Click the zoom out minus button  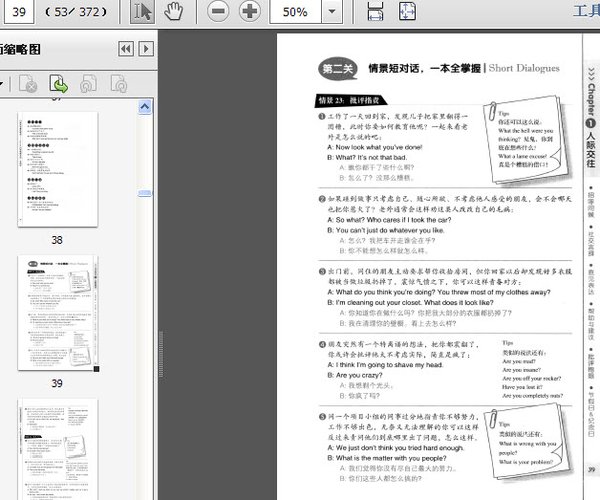pyautogui.click(x=217, y=12)
